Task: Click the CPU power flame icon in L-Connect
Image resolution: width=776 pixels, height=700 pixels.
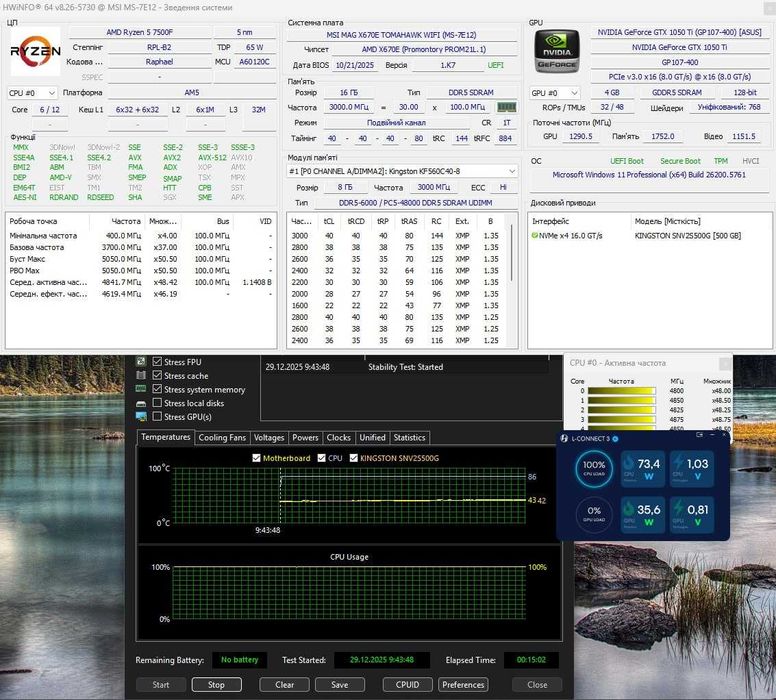Action: point(629,463)
